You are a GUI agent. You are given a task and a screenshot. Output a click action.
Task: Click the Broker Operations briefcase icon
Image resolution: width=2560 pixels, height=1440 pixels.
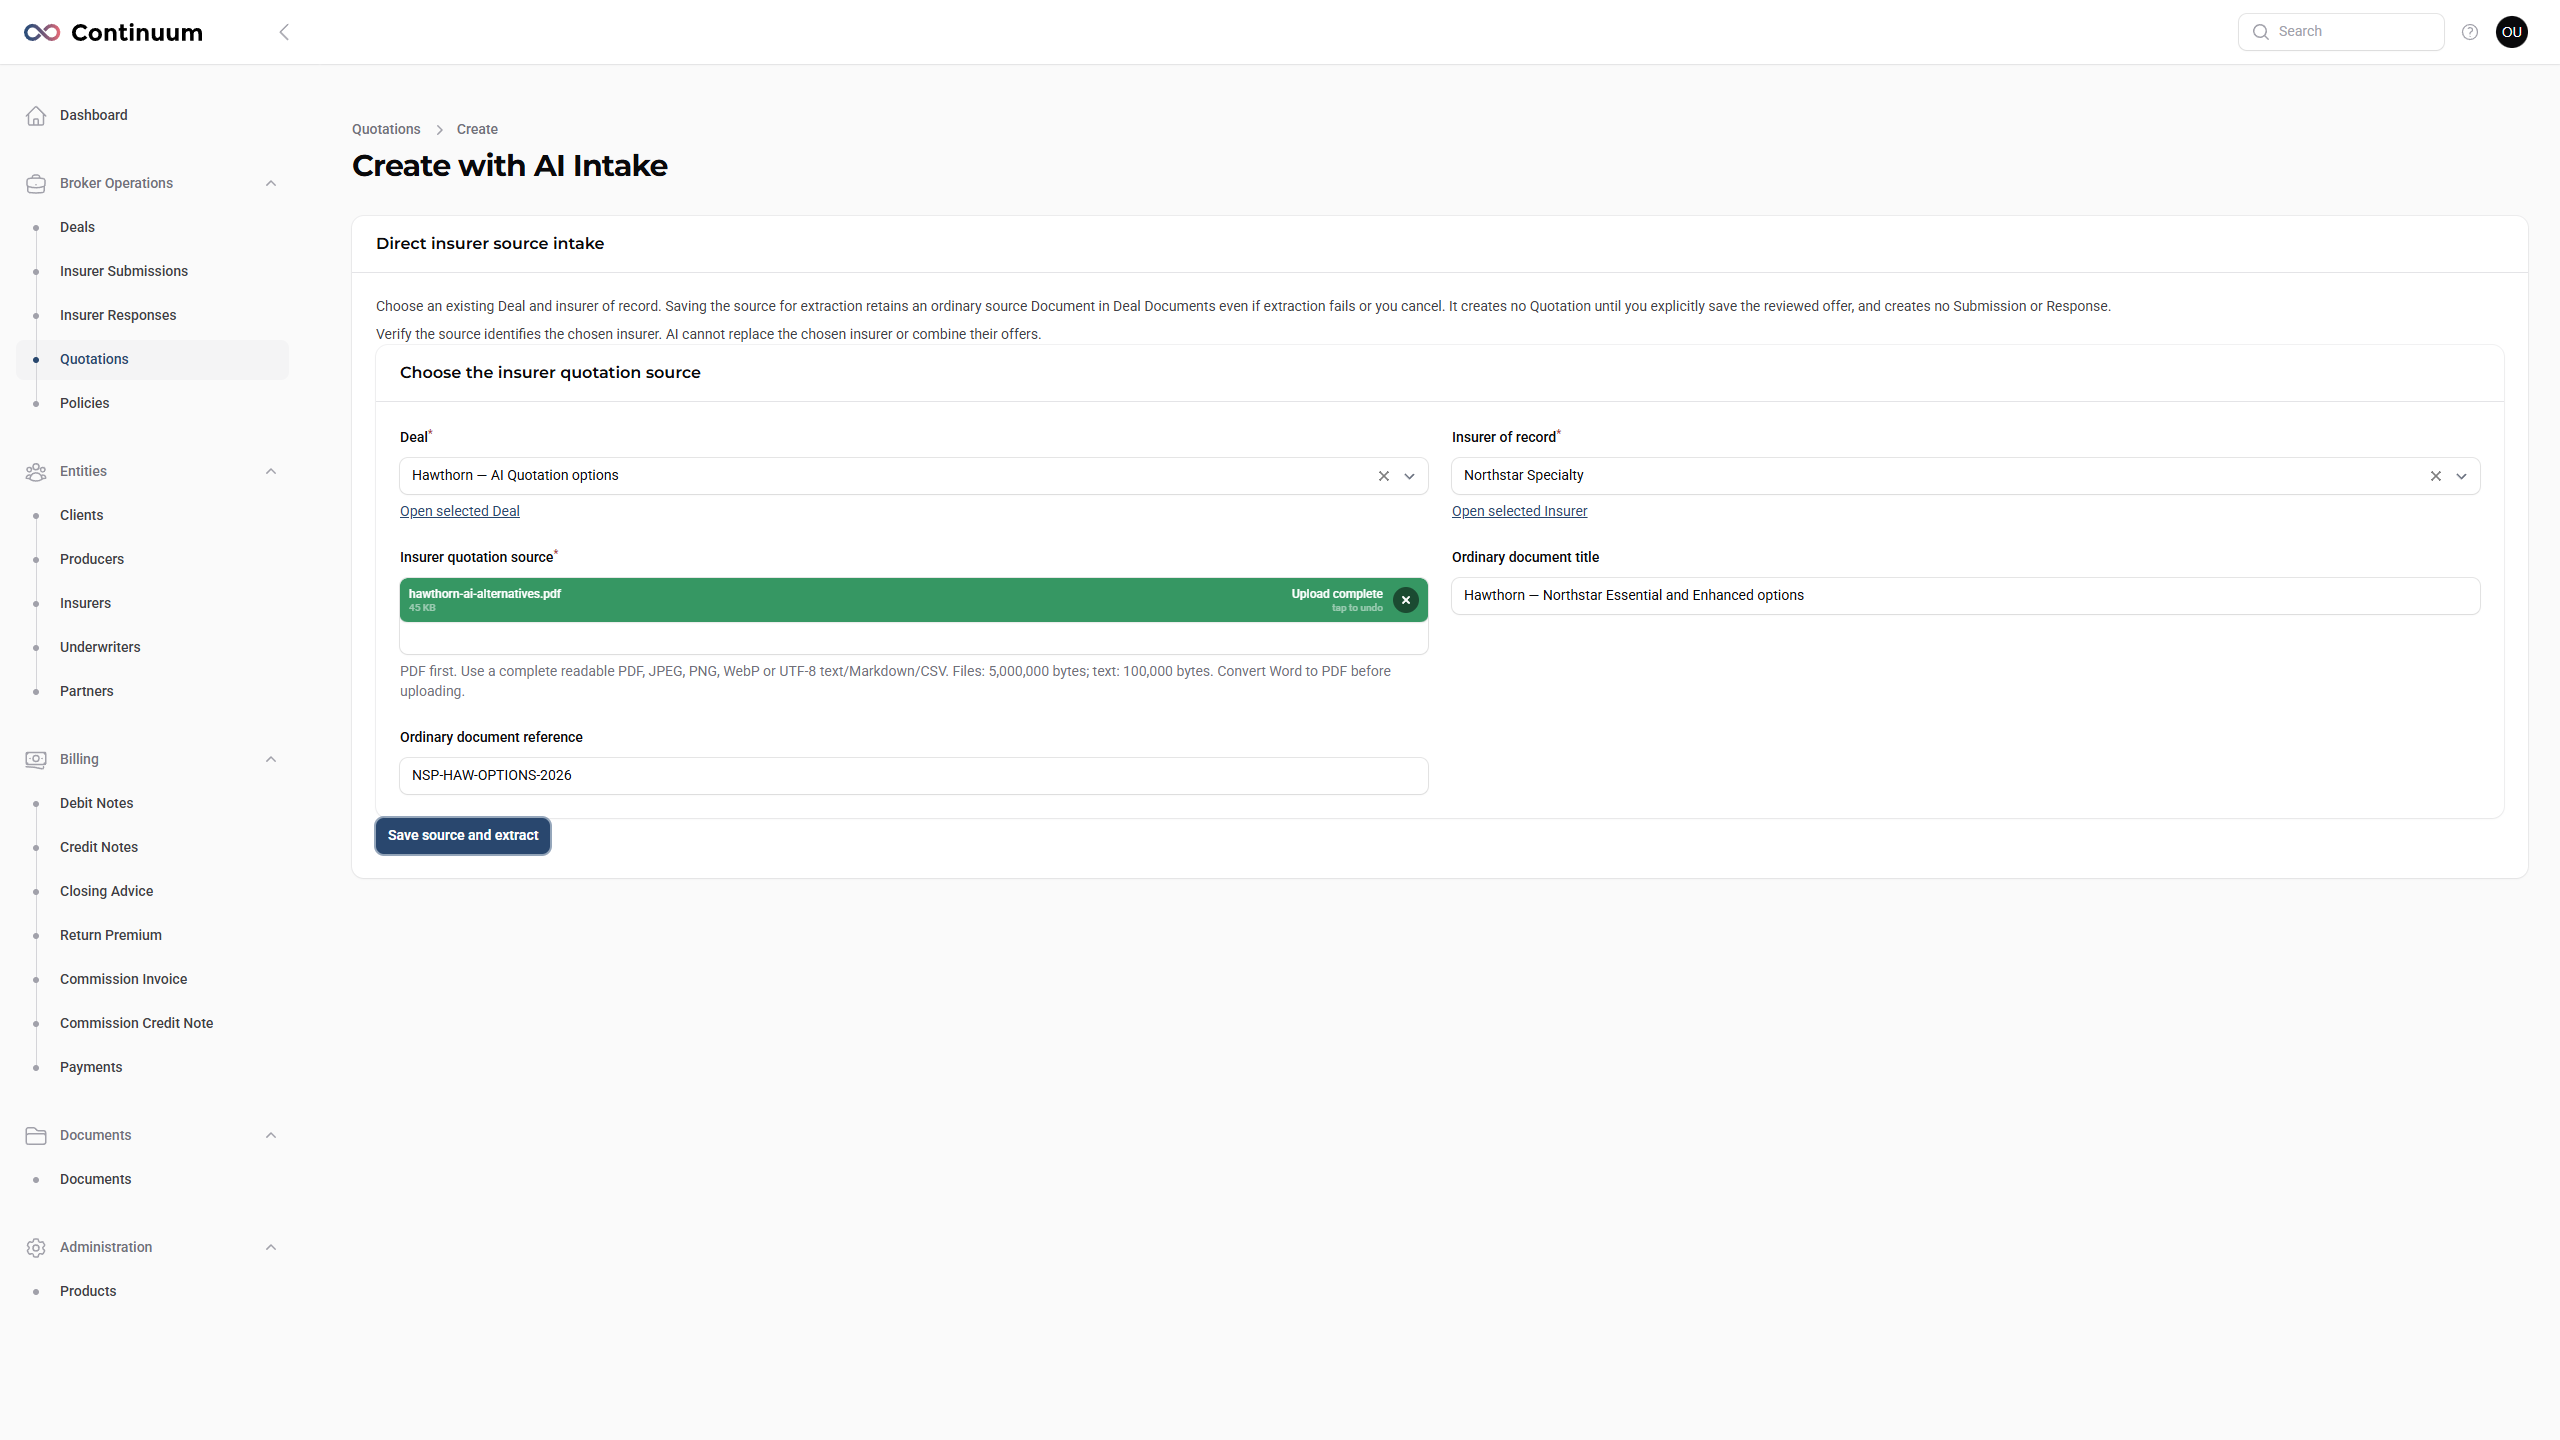(x=36, y=183)
